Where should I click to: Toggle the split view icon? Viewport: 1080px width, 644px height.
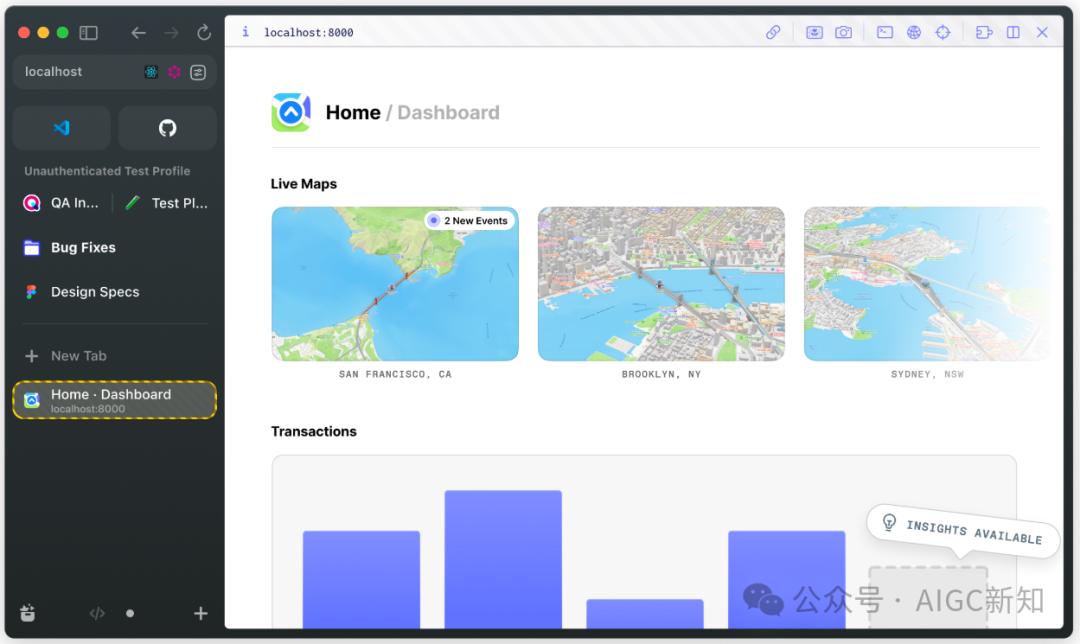(x=1013, y=32)
